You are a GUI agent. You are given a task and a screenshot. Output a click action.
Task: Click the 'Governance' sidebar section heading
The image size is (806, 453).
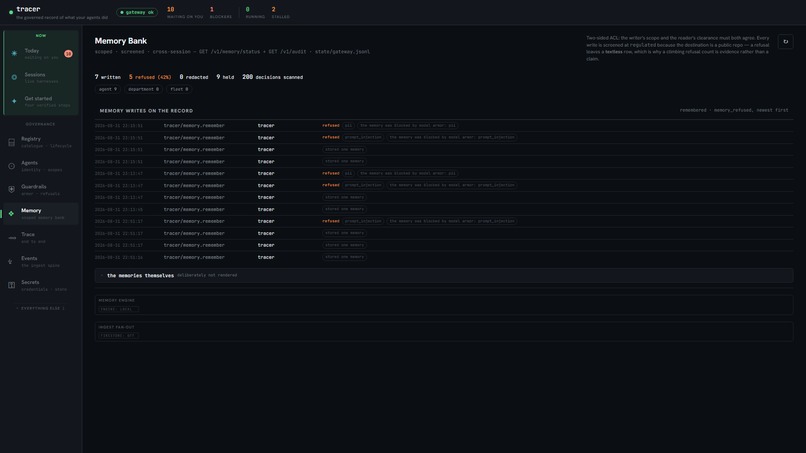40,124
